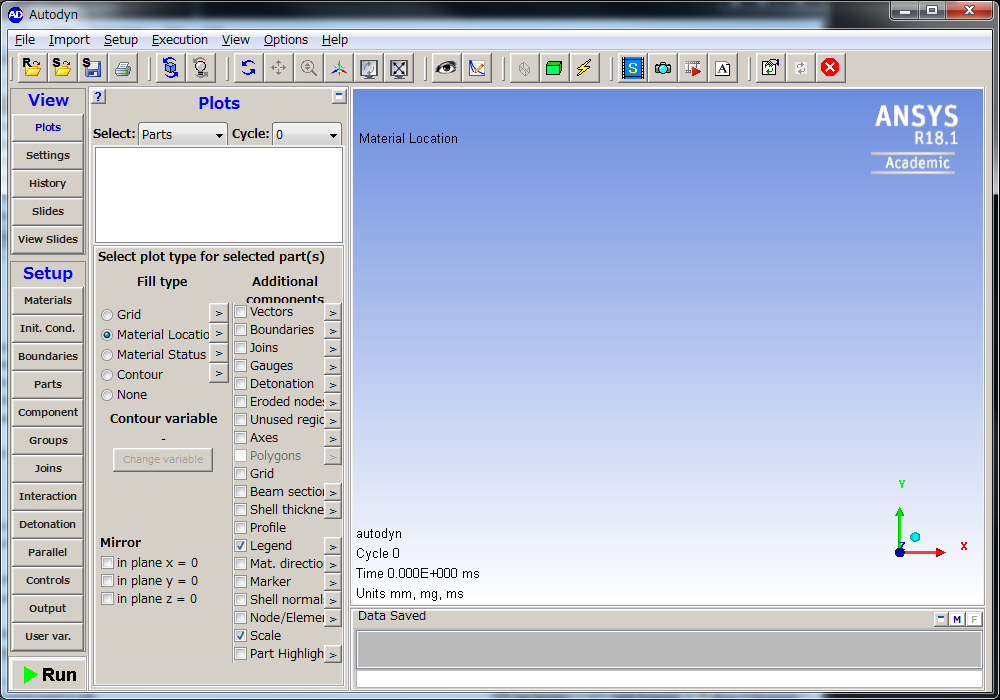Click the red stop icon in toolbar
The height and width of the screenshot is (700, 1000).
[830, 68]
